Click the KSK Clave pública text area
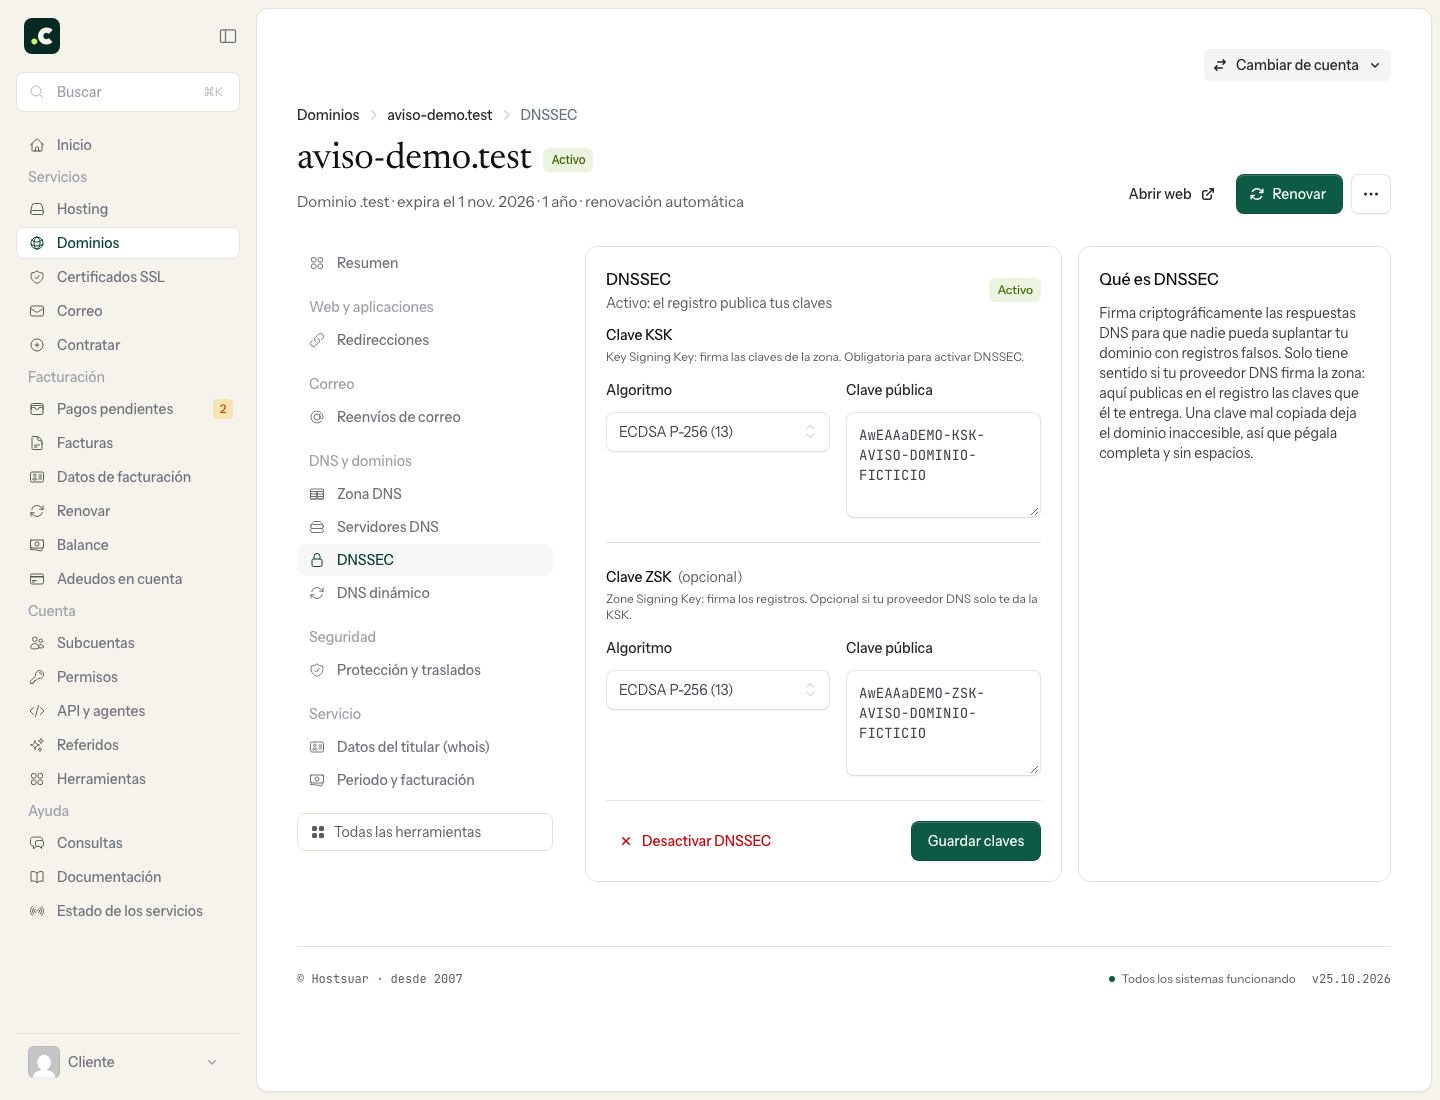The height and width of the screenshot is (1100, 1440). pyautogui.click(x=943, y=465)
